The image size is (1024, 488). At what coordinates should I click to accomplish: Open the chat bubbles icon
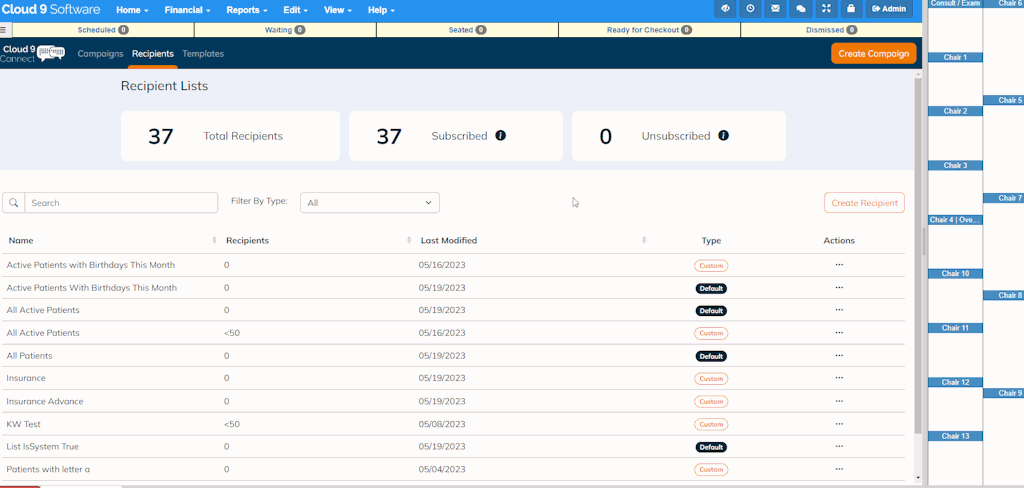[x=800, y=9]
